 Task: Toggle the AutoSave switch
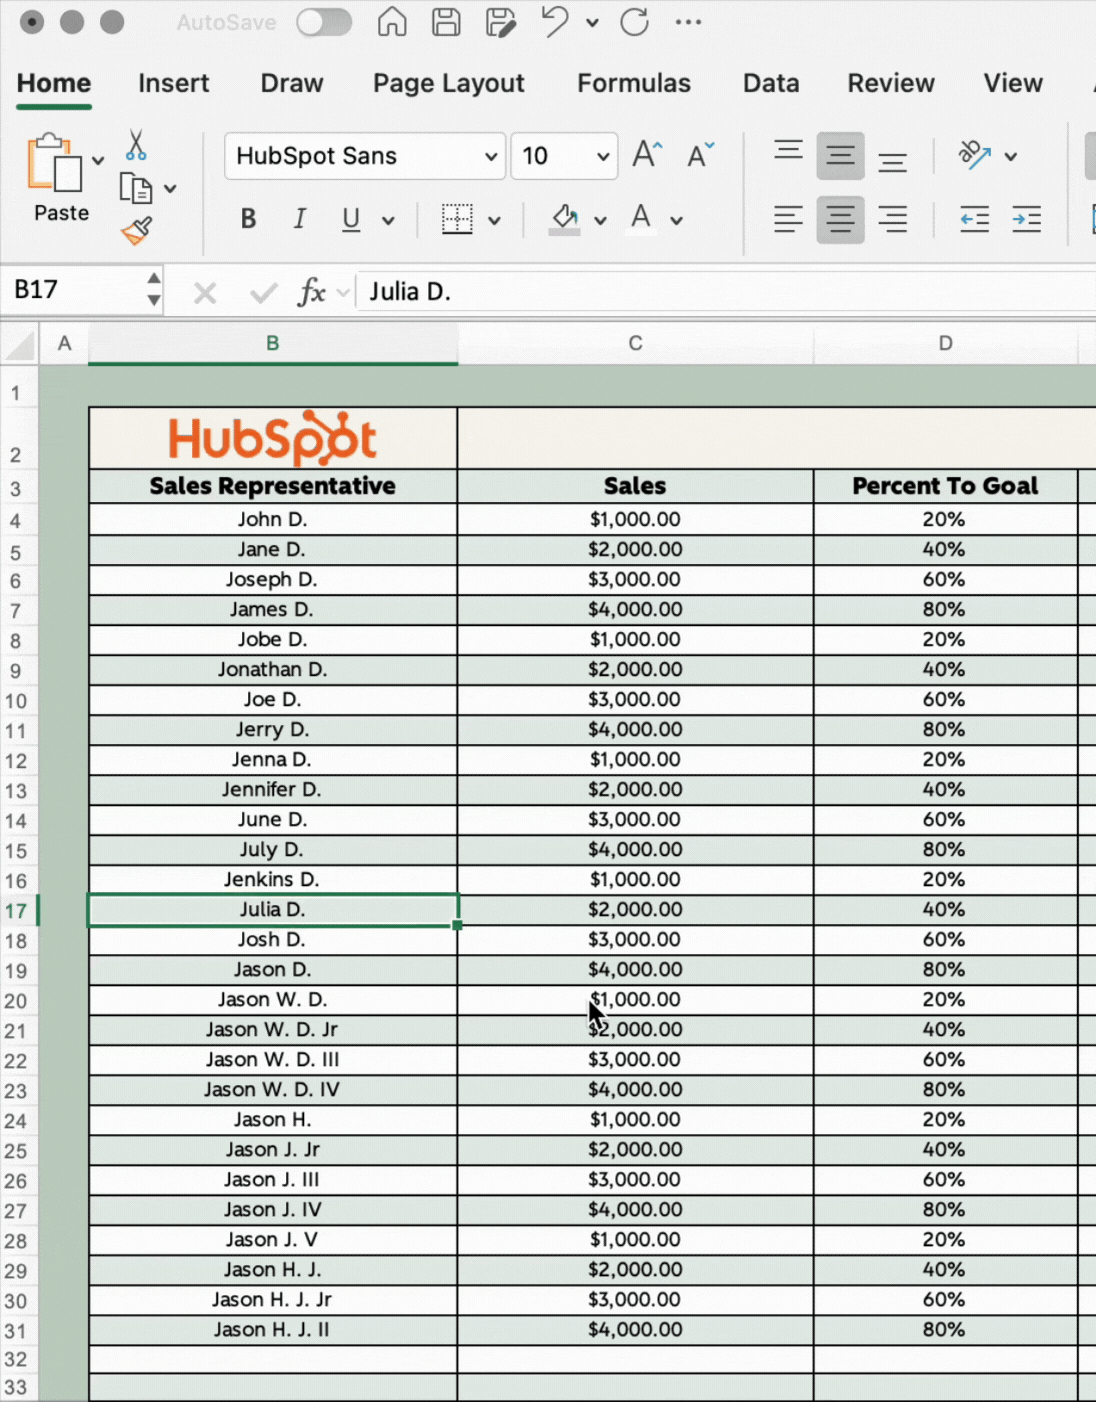[324, 22]
